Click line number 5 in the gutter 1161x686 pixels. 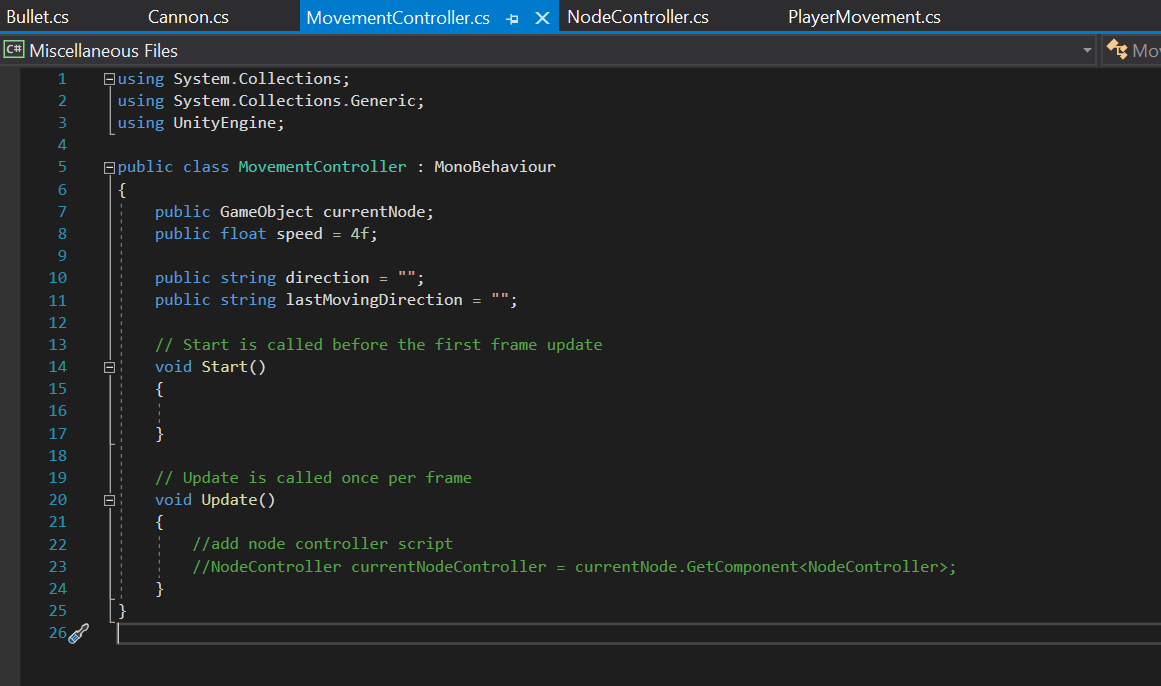pos(62,167)
